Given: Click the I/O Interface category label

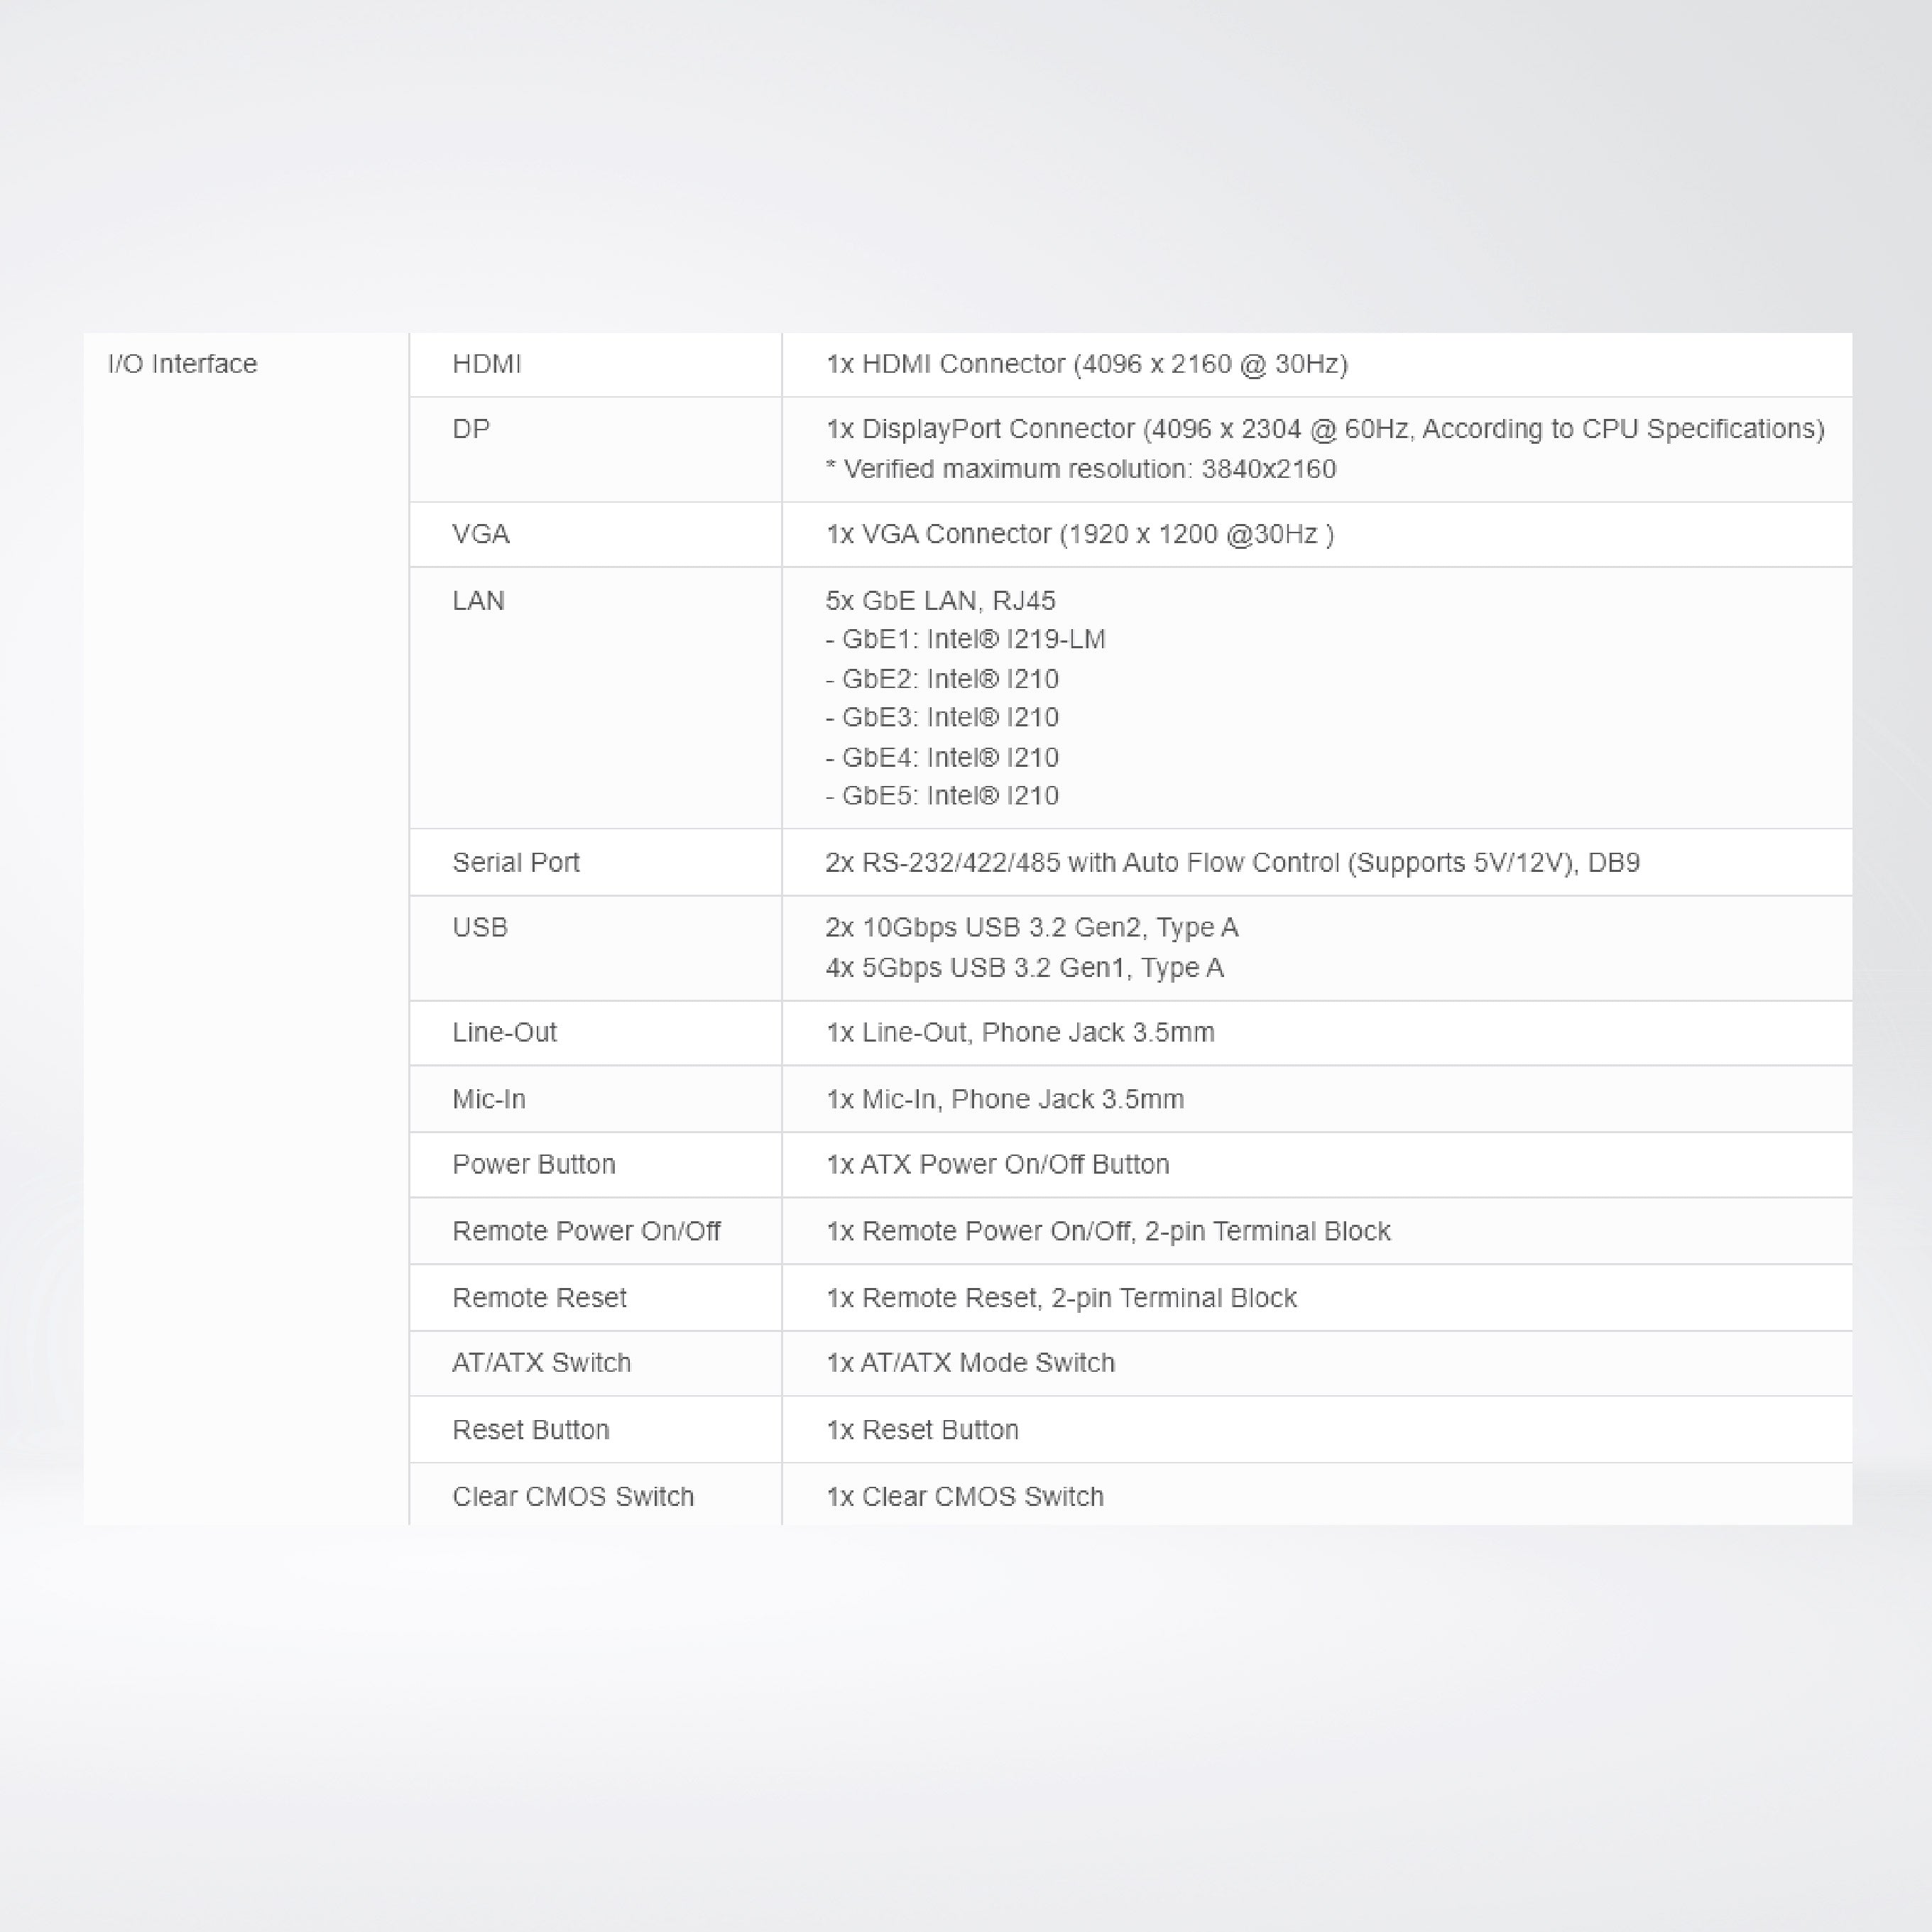Looking at the screenshot, I should [182, 364].
